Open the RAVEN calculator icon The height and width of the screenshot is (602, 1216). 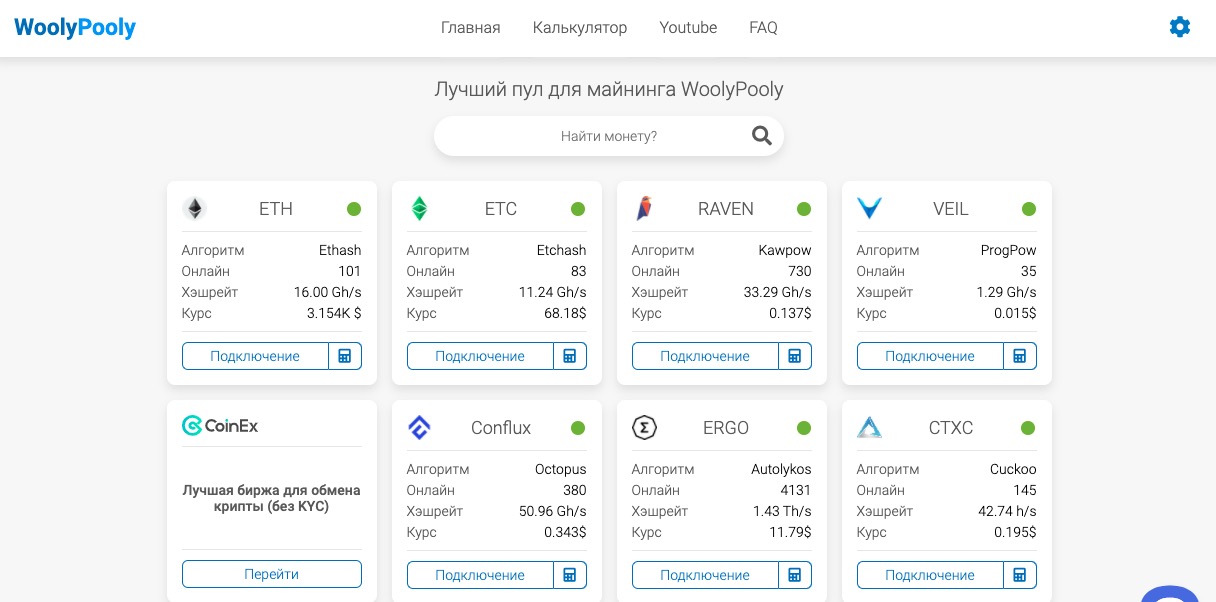[x=795, y=356]
